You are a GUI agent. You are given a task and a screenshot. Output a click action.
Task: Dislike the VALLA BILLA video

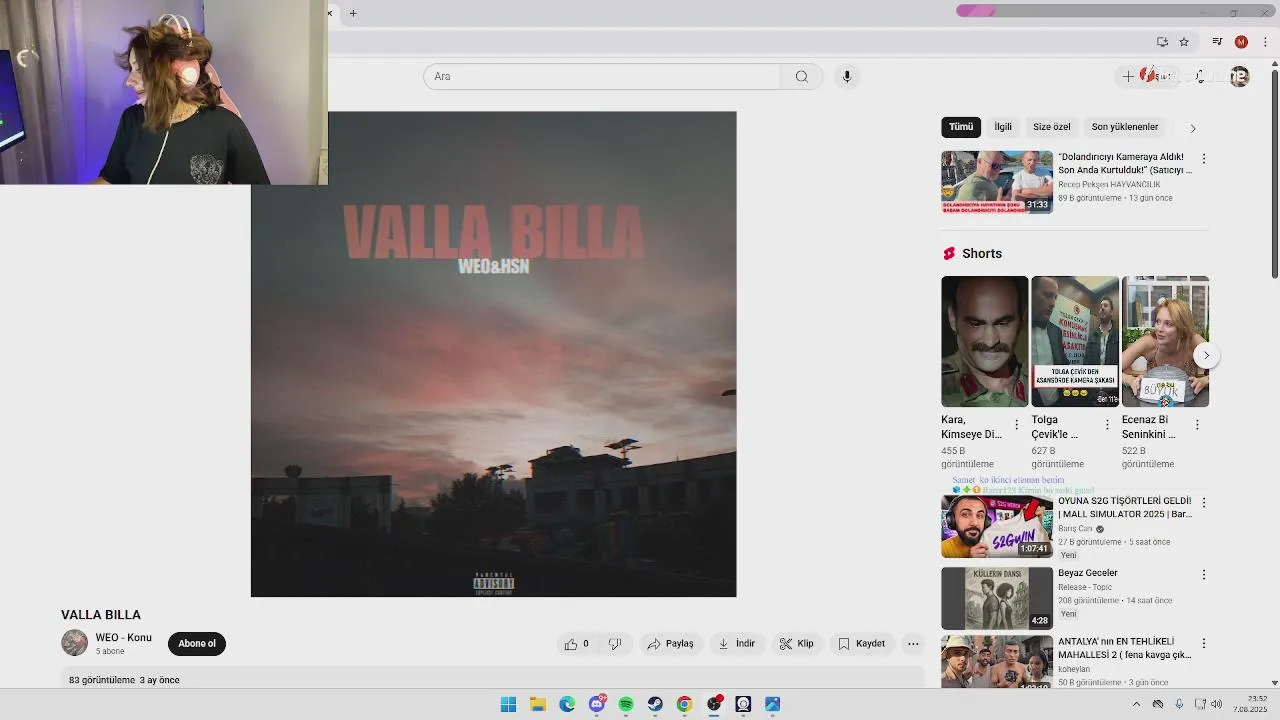tap(615, 644)
